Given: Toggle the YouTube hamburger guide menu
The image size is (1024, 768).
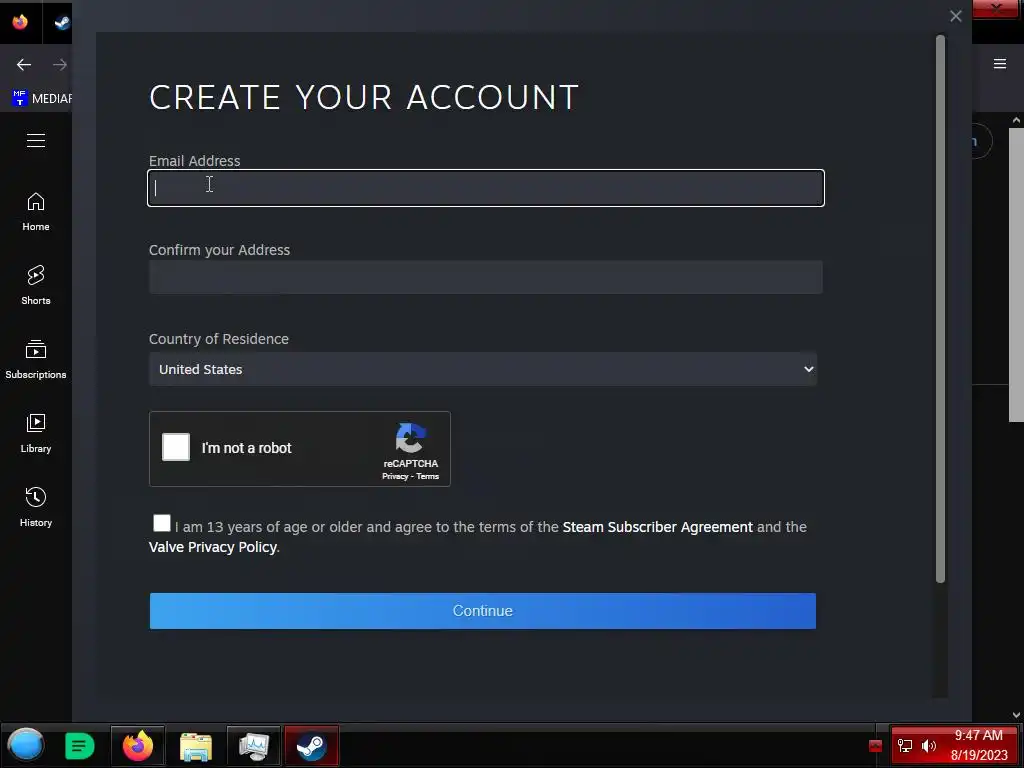Looking at the screenshot, I should tap(36, 140).
